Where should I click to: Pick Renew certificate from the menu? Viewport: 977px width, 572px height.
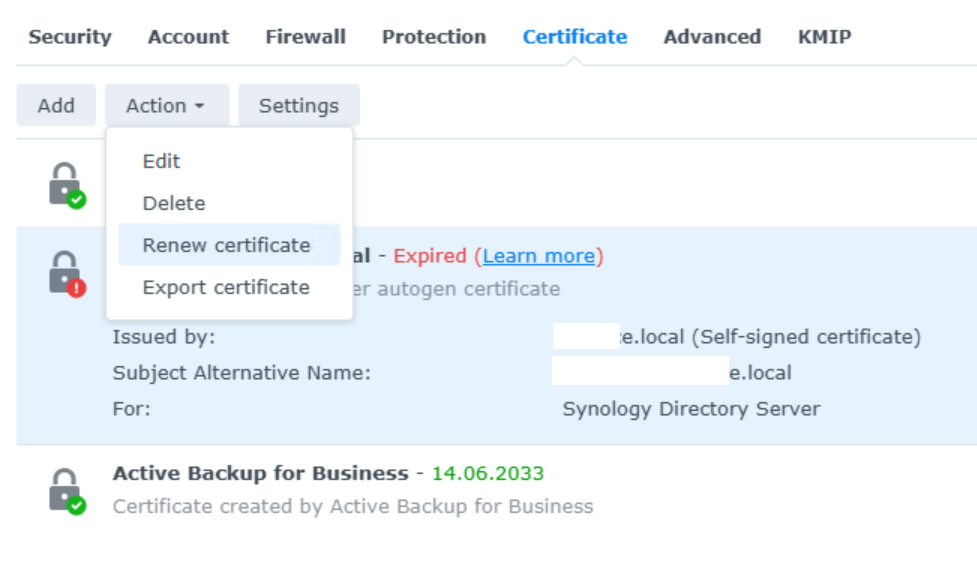(227, 245)
